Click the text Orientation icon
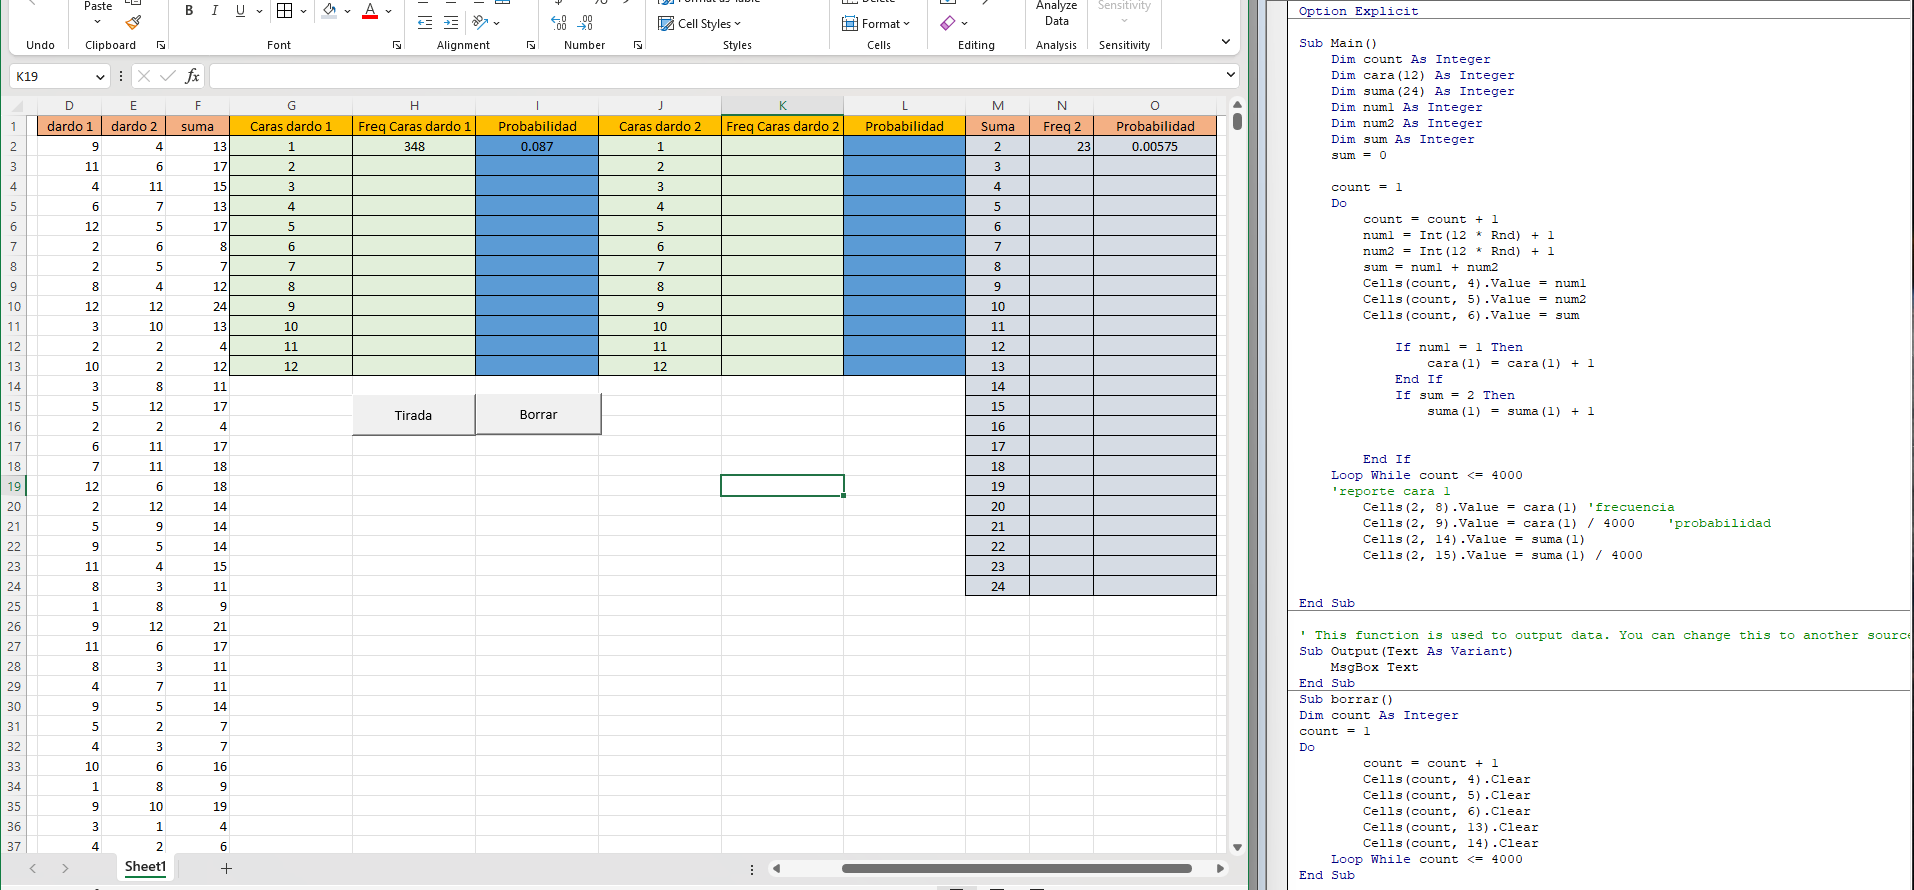Viewport: 1914px width, 890px height. [481, 23]
